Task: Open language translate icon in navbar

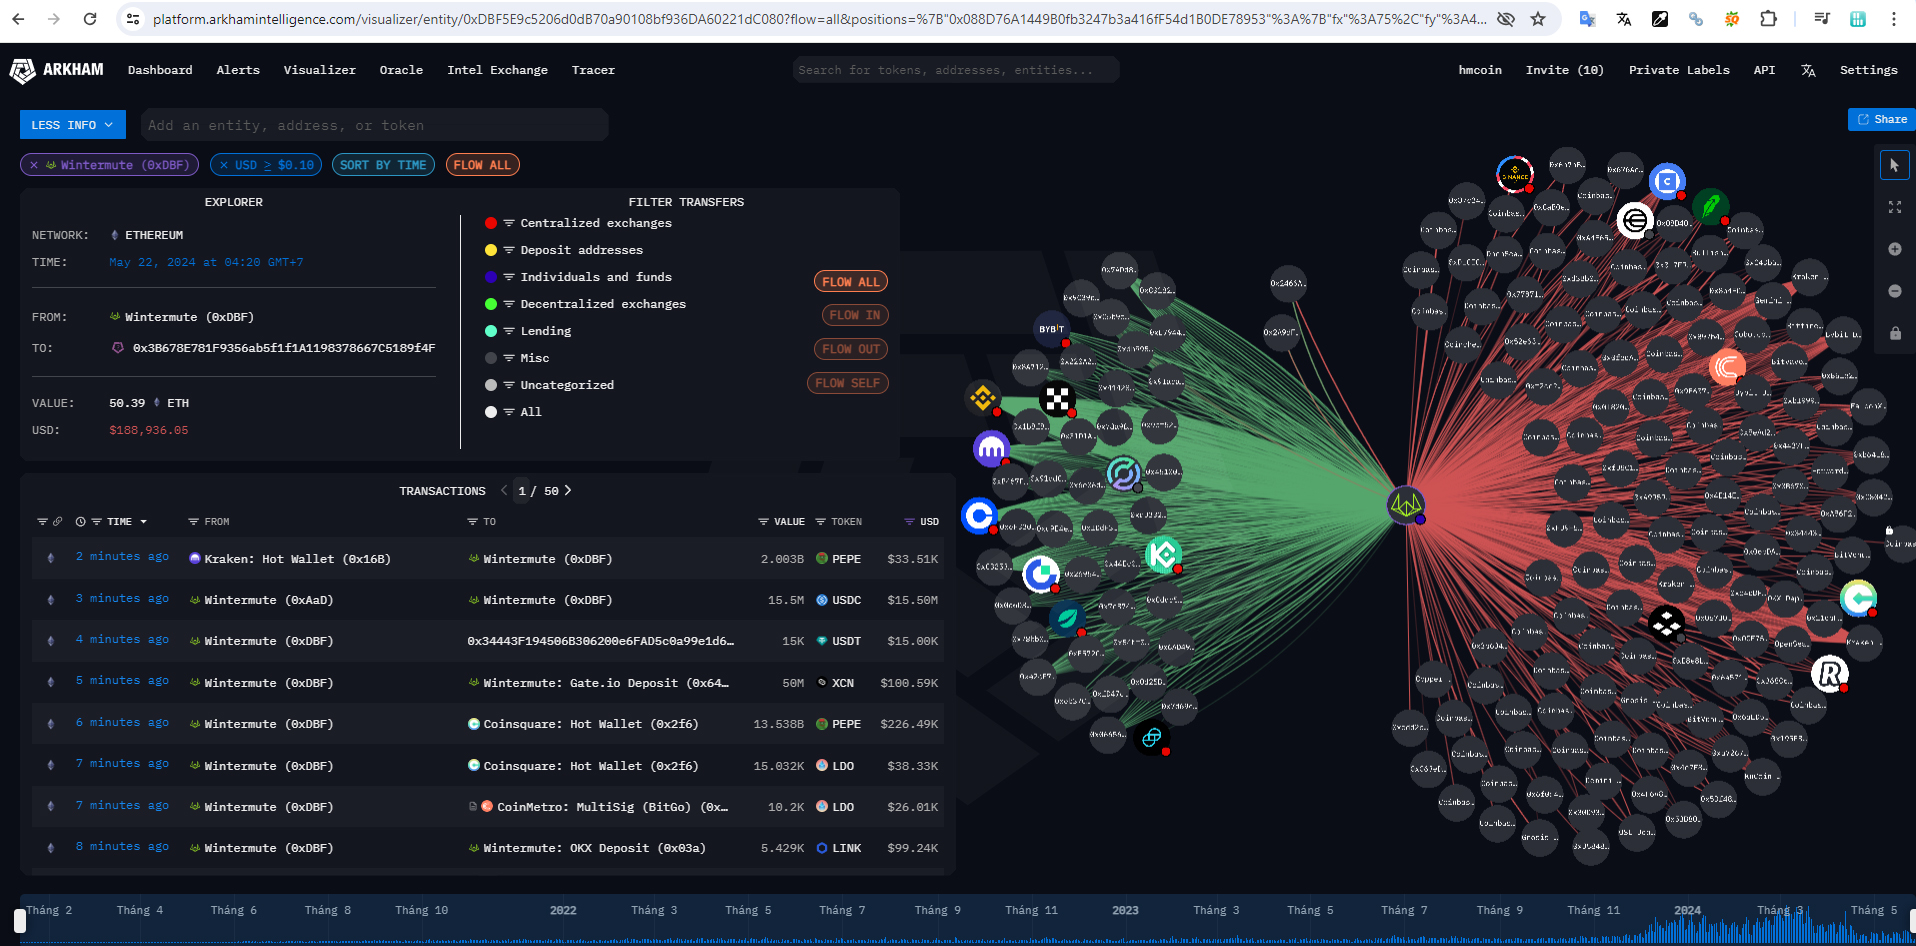Action: (x=1808, y=71)
